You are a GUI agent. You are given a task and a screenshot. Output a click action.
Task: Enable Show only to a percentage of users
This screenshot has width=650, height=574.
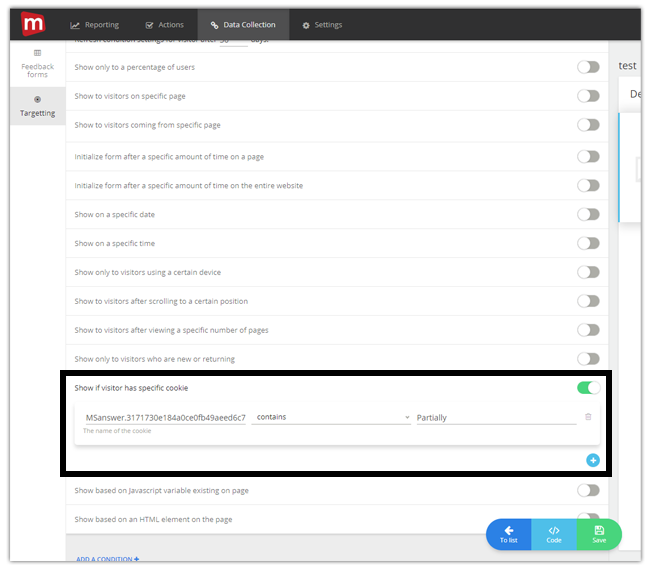(588, 67)
